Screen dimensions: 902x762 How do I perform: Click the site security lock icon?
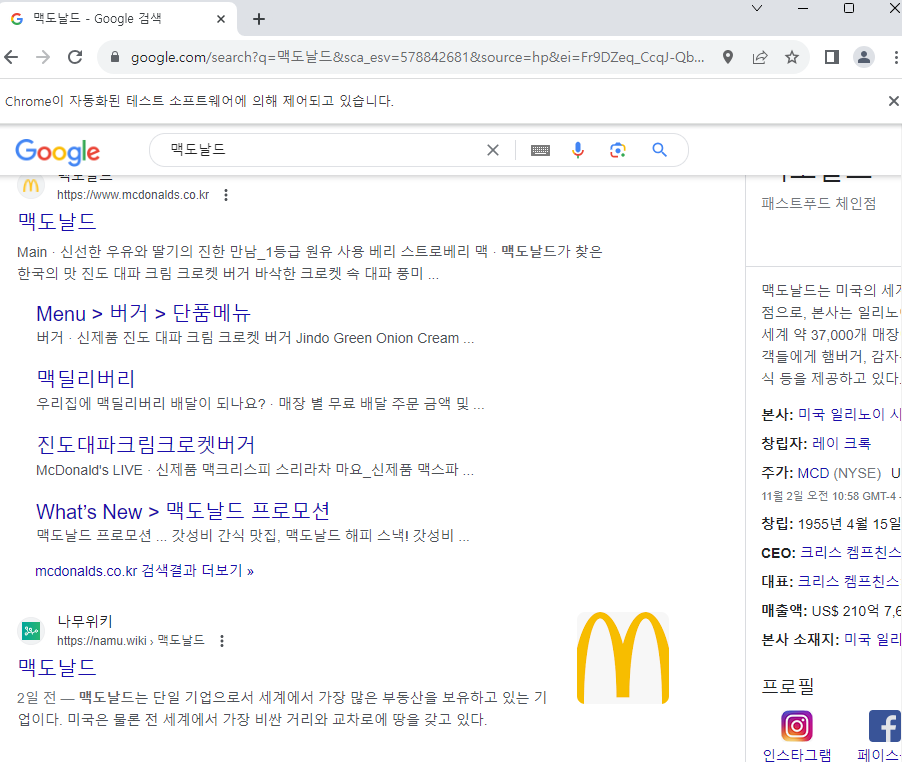115,58
